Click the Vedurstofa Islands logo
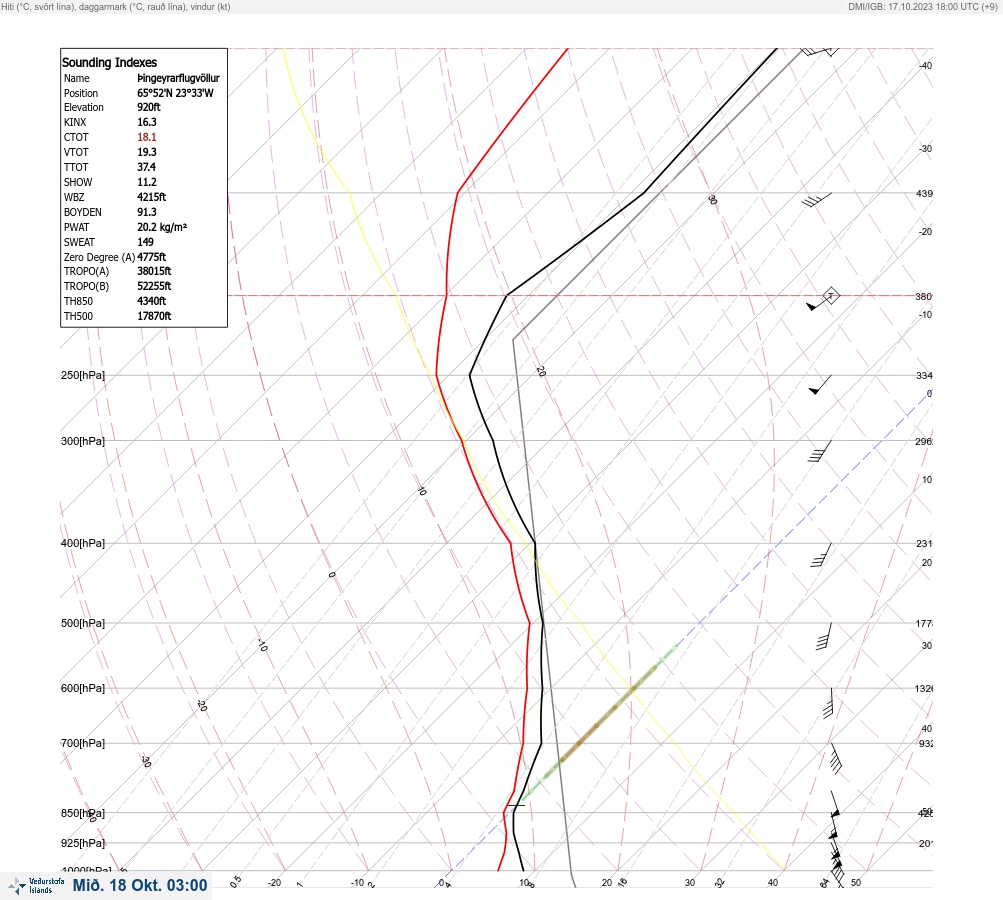This screenshot has height=900, width=1003. pyautogui.click(x=36, y=886)
